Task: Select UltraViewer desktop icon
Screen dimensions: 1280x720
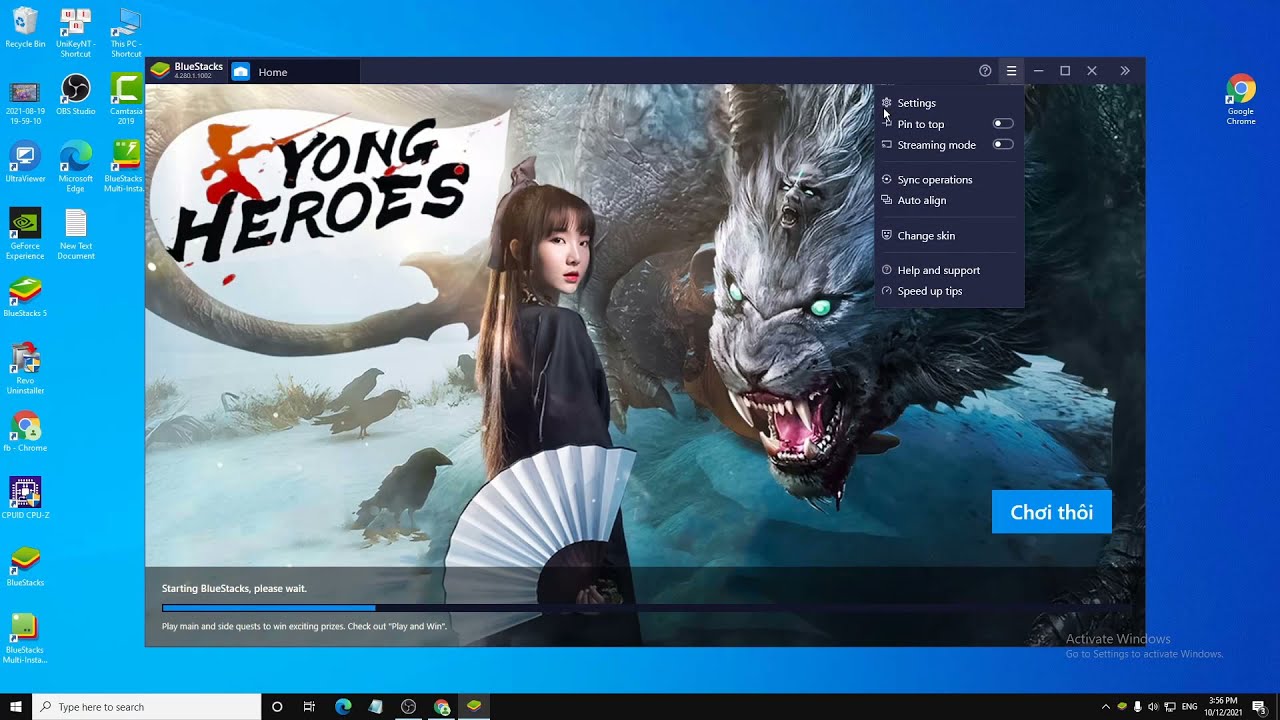Action: click(25, 162)
